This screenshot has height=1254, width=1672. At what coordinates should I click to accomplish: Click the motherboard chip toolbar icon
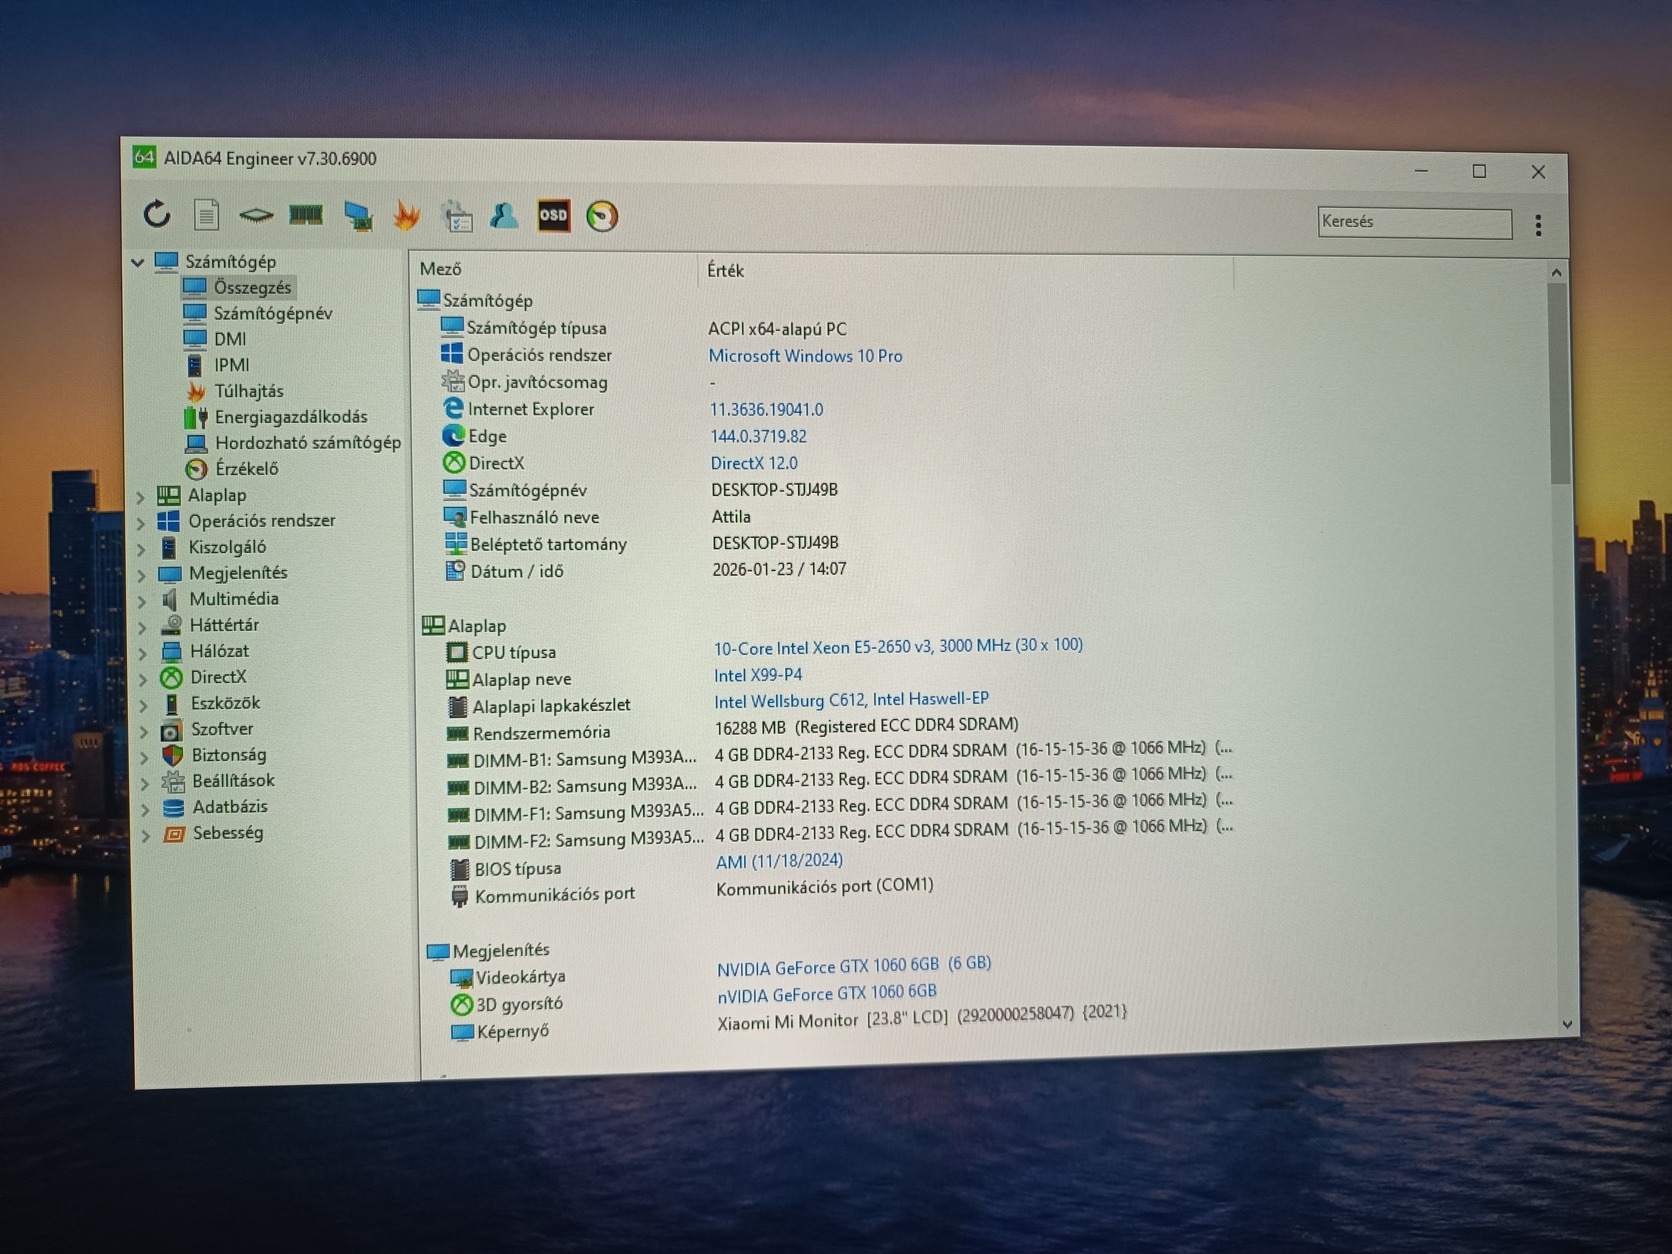tap(256, 214)
